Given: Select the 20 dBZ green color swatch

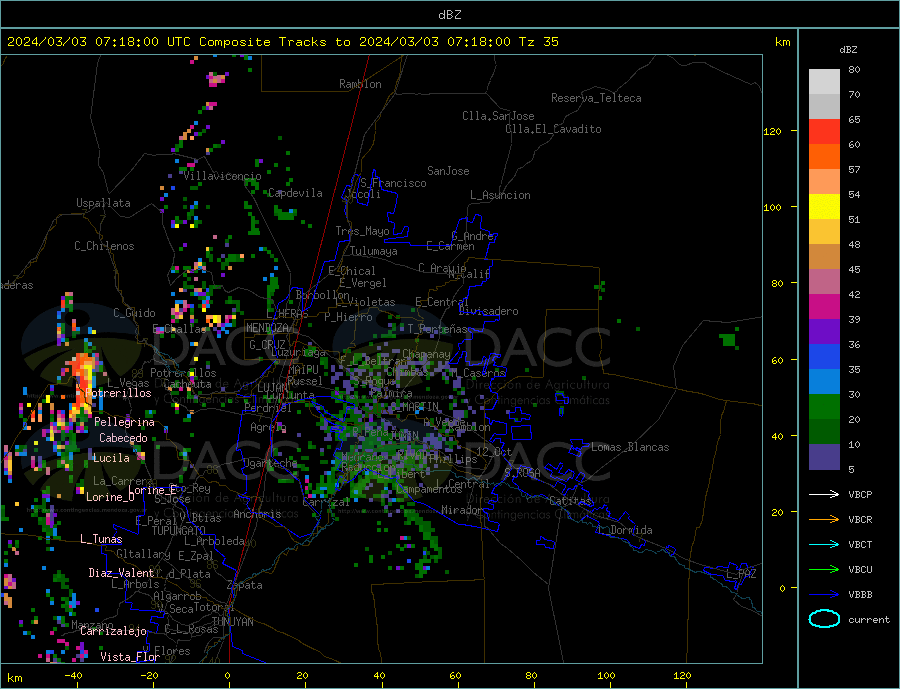Looking at the screenshot, I should tap(824, 407).
